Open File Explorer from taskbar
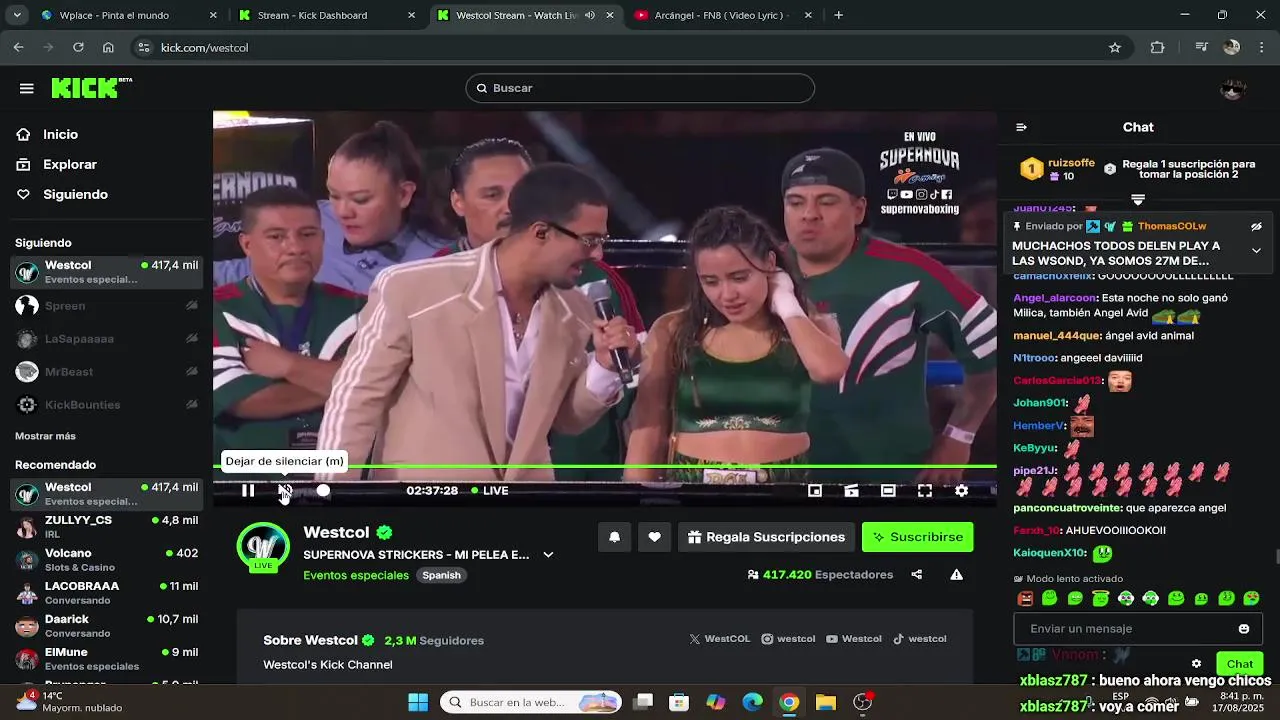This screenshot has width=1280, height=720. tap(826, 702)
